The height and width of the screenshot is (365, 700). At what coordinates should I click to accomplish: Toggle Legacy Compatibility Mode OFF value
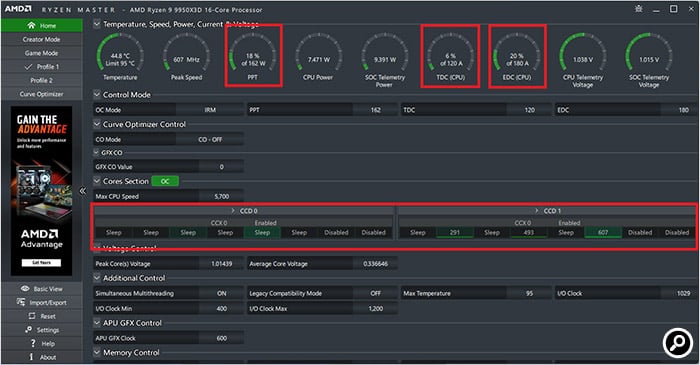(x=375, y=293)
